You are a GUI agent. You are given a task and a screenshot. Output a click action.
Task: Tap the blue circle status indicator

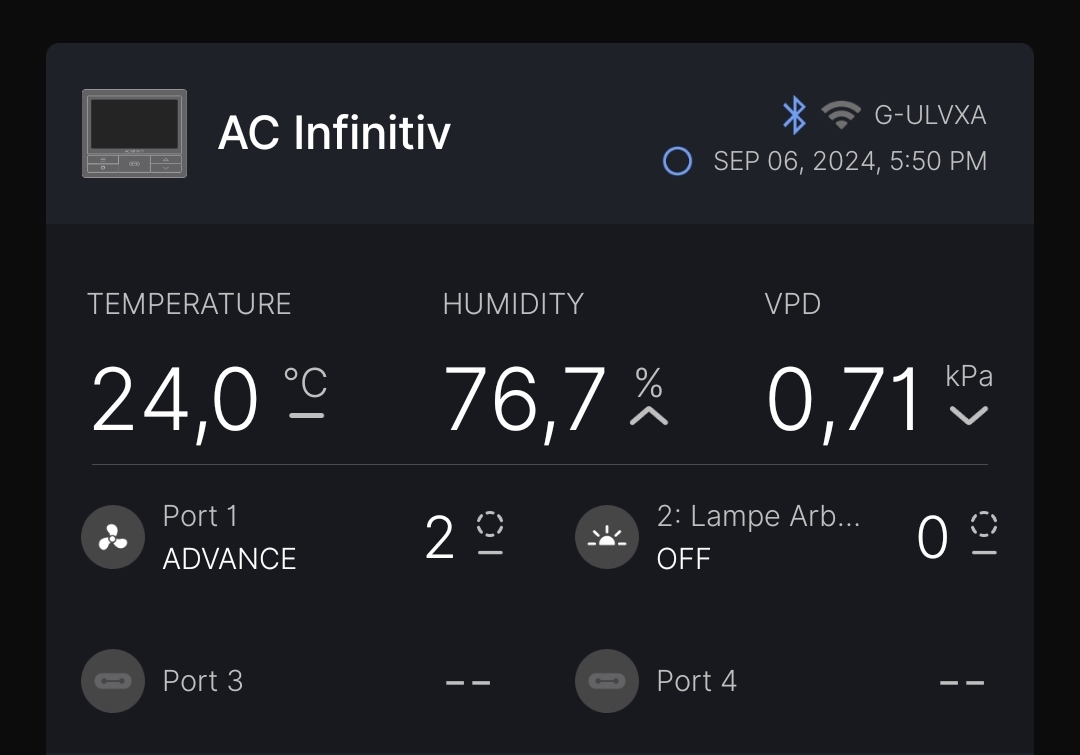click(x=677, y=161)
